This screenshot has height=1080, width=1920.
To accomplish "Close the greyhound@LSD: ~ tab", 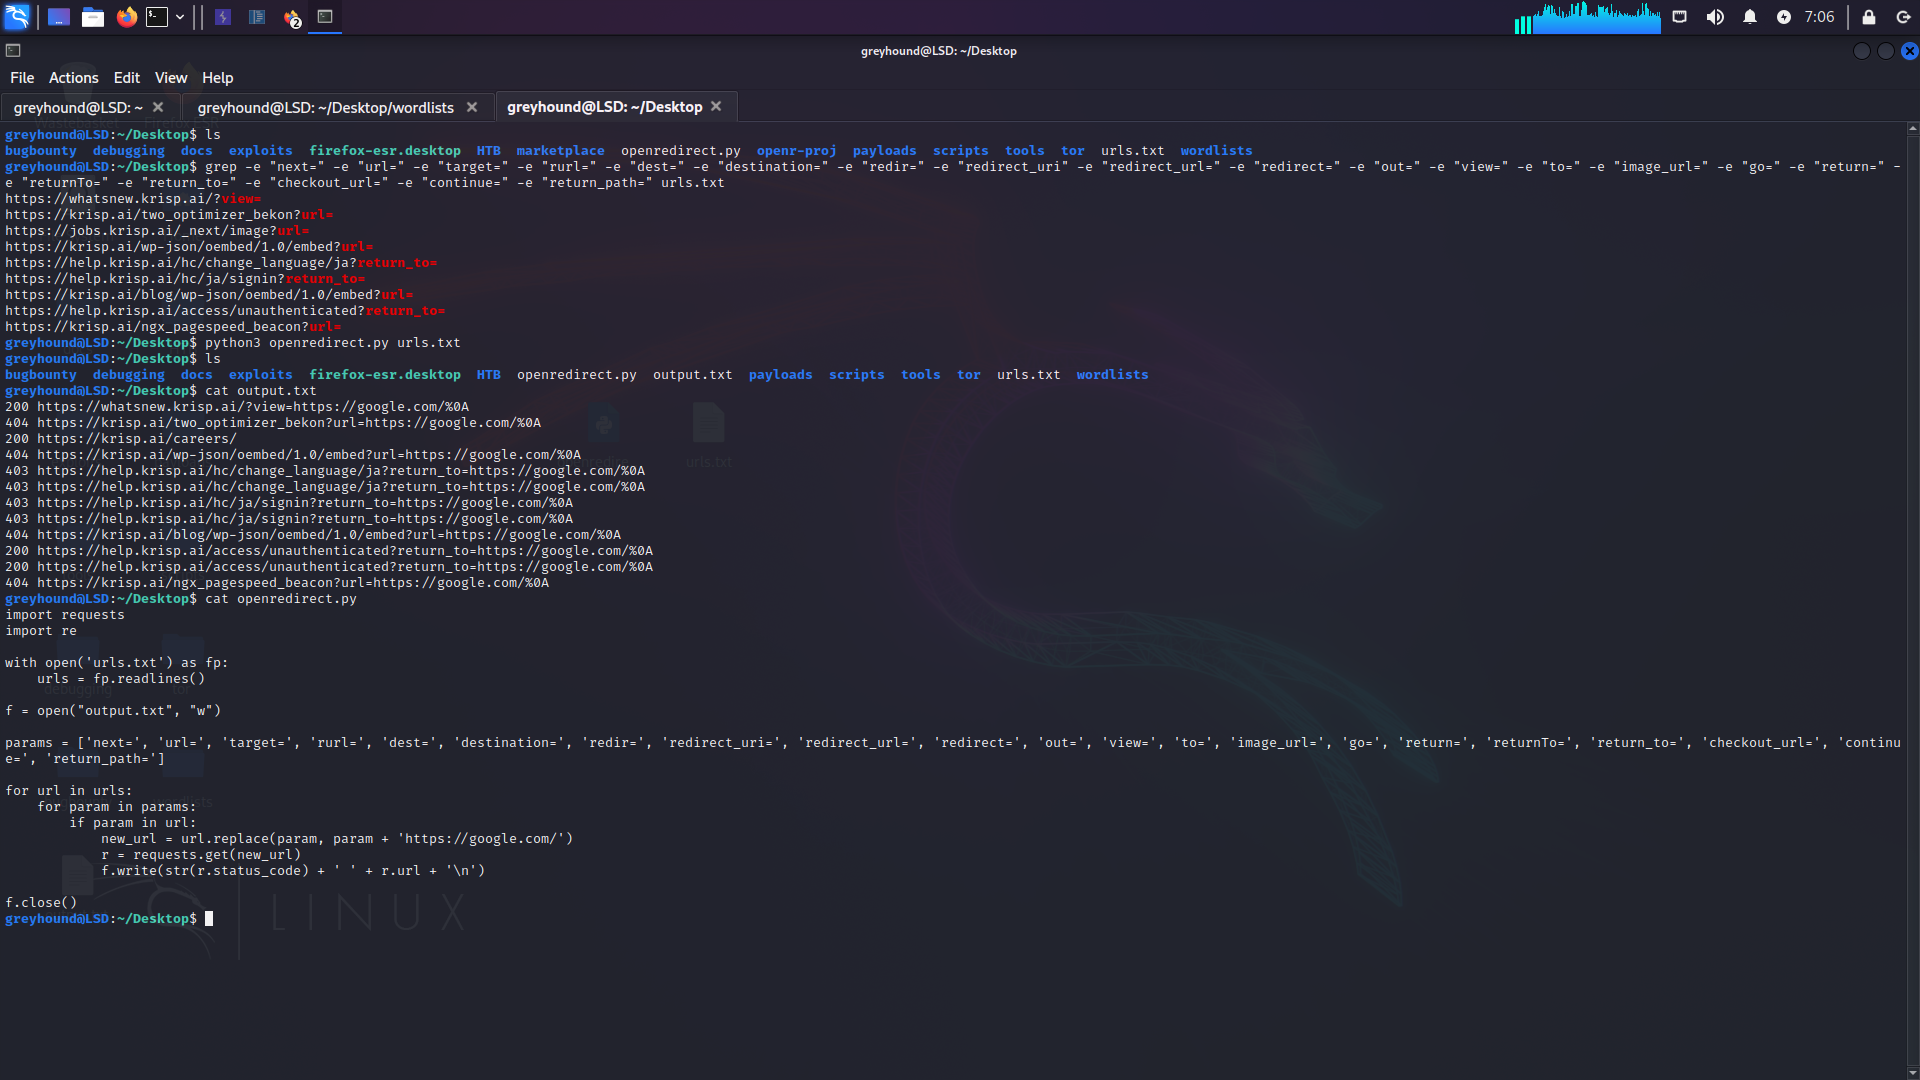I will (158, 107).
